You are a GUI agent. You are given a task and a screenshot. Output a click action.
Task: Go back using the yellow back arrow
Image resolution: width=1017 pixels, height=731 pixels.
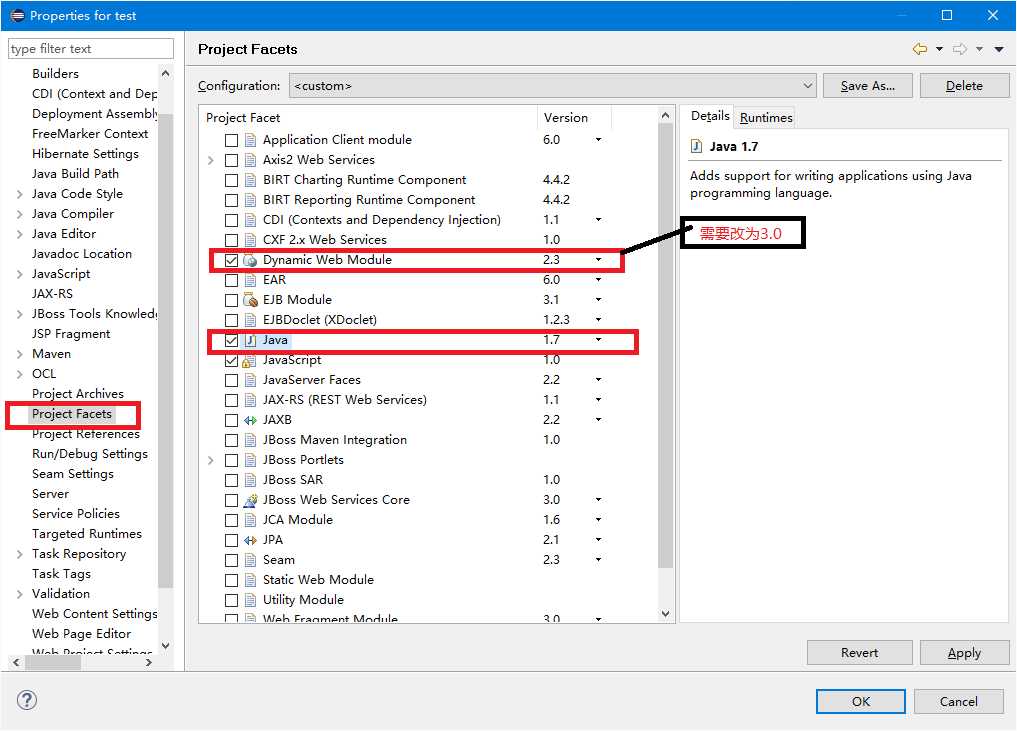(x=920, y=49)
